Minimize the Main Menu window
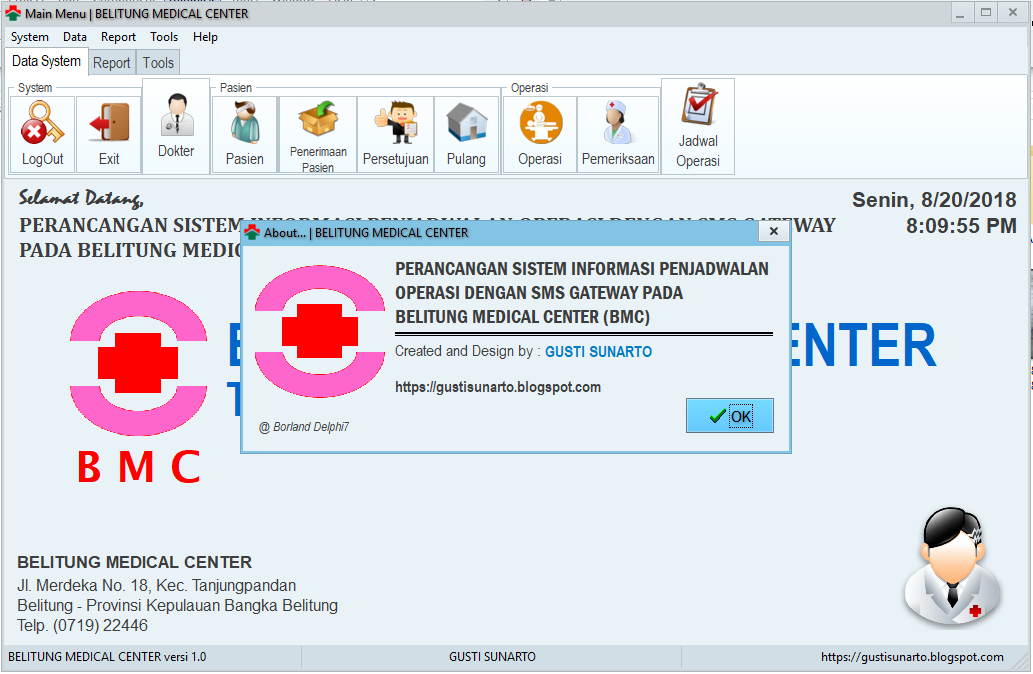 960,13
